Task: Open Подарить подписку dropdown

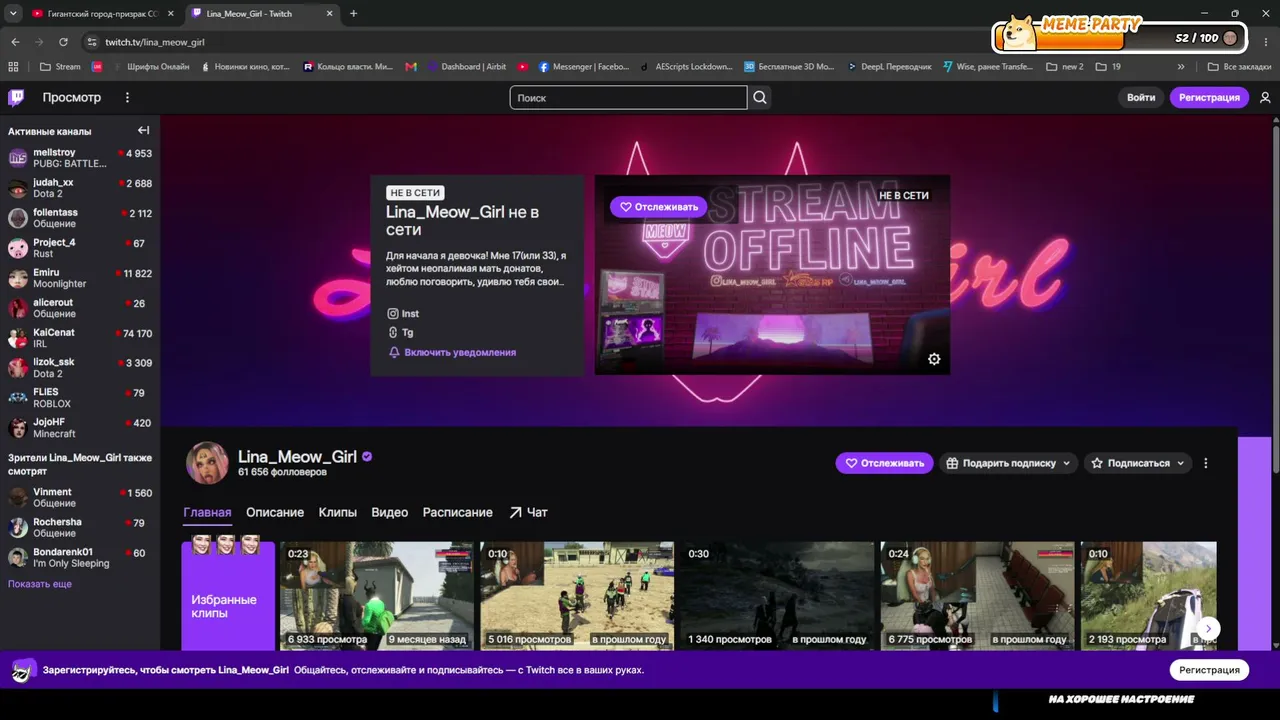Action: coord(1009,463)
